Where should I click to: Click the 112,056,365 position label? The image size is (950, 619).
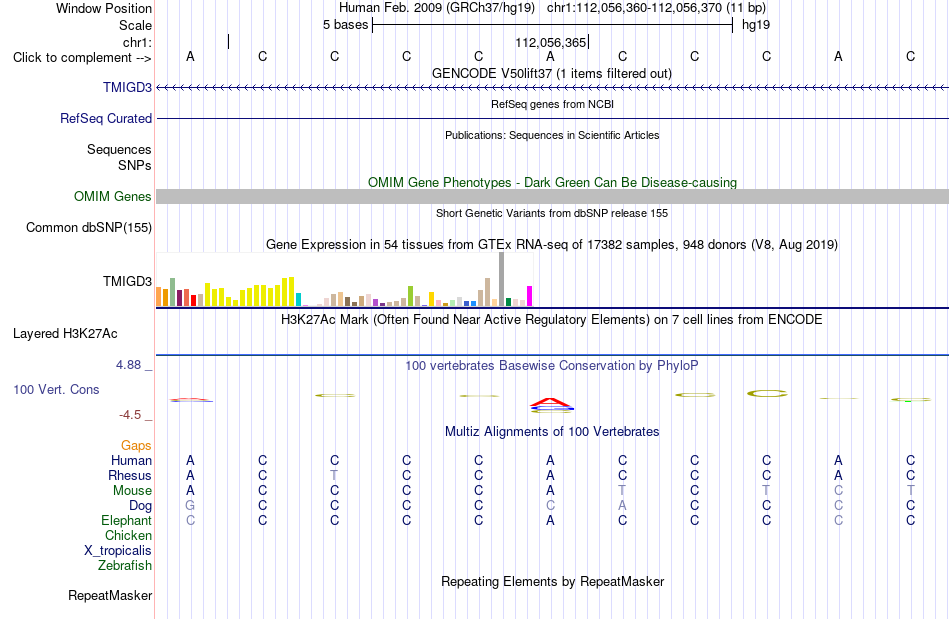551,42
